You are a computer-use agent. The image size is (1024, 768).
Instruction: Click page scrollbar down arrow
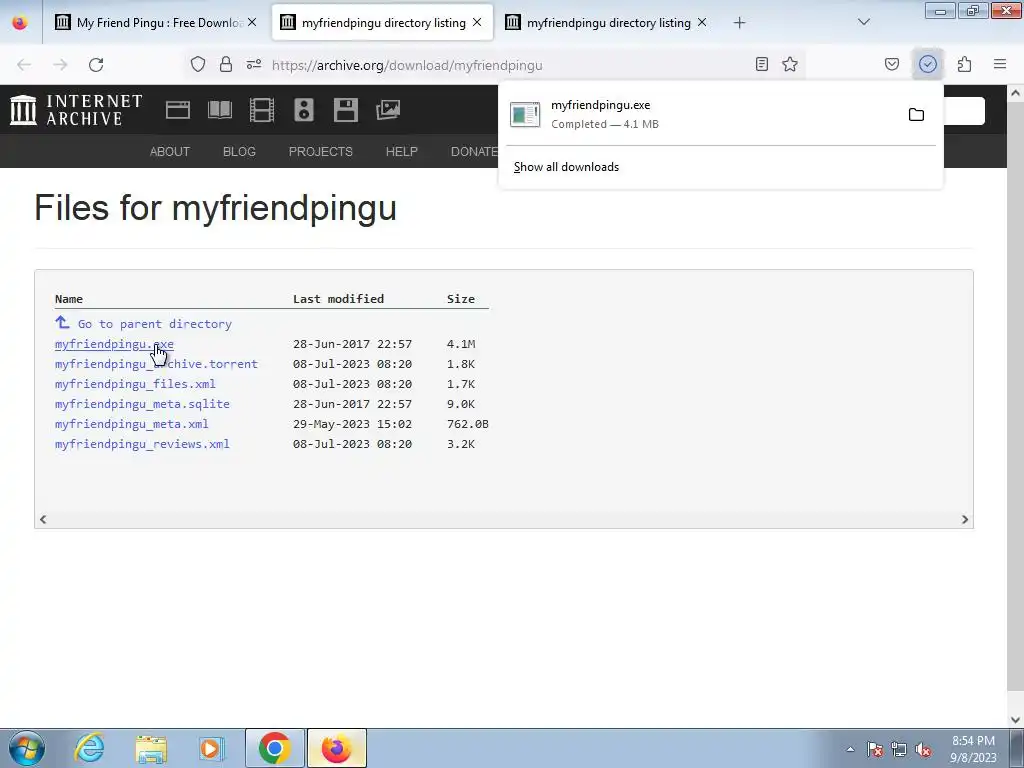coord(1015,719)
